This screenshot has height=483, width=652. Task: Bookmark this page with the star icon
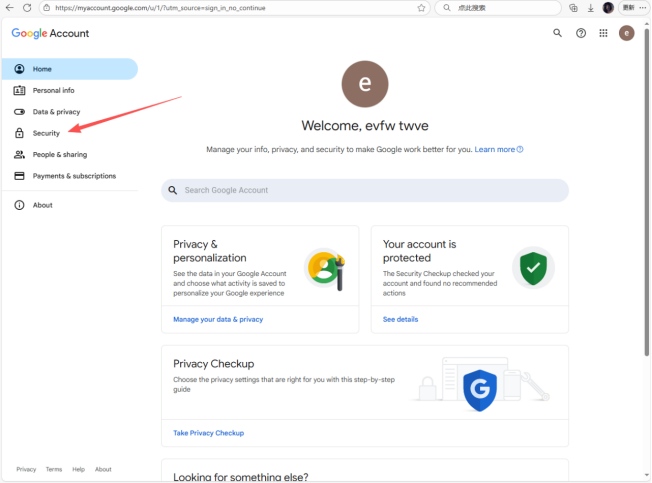point(421,7)
